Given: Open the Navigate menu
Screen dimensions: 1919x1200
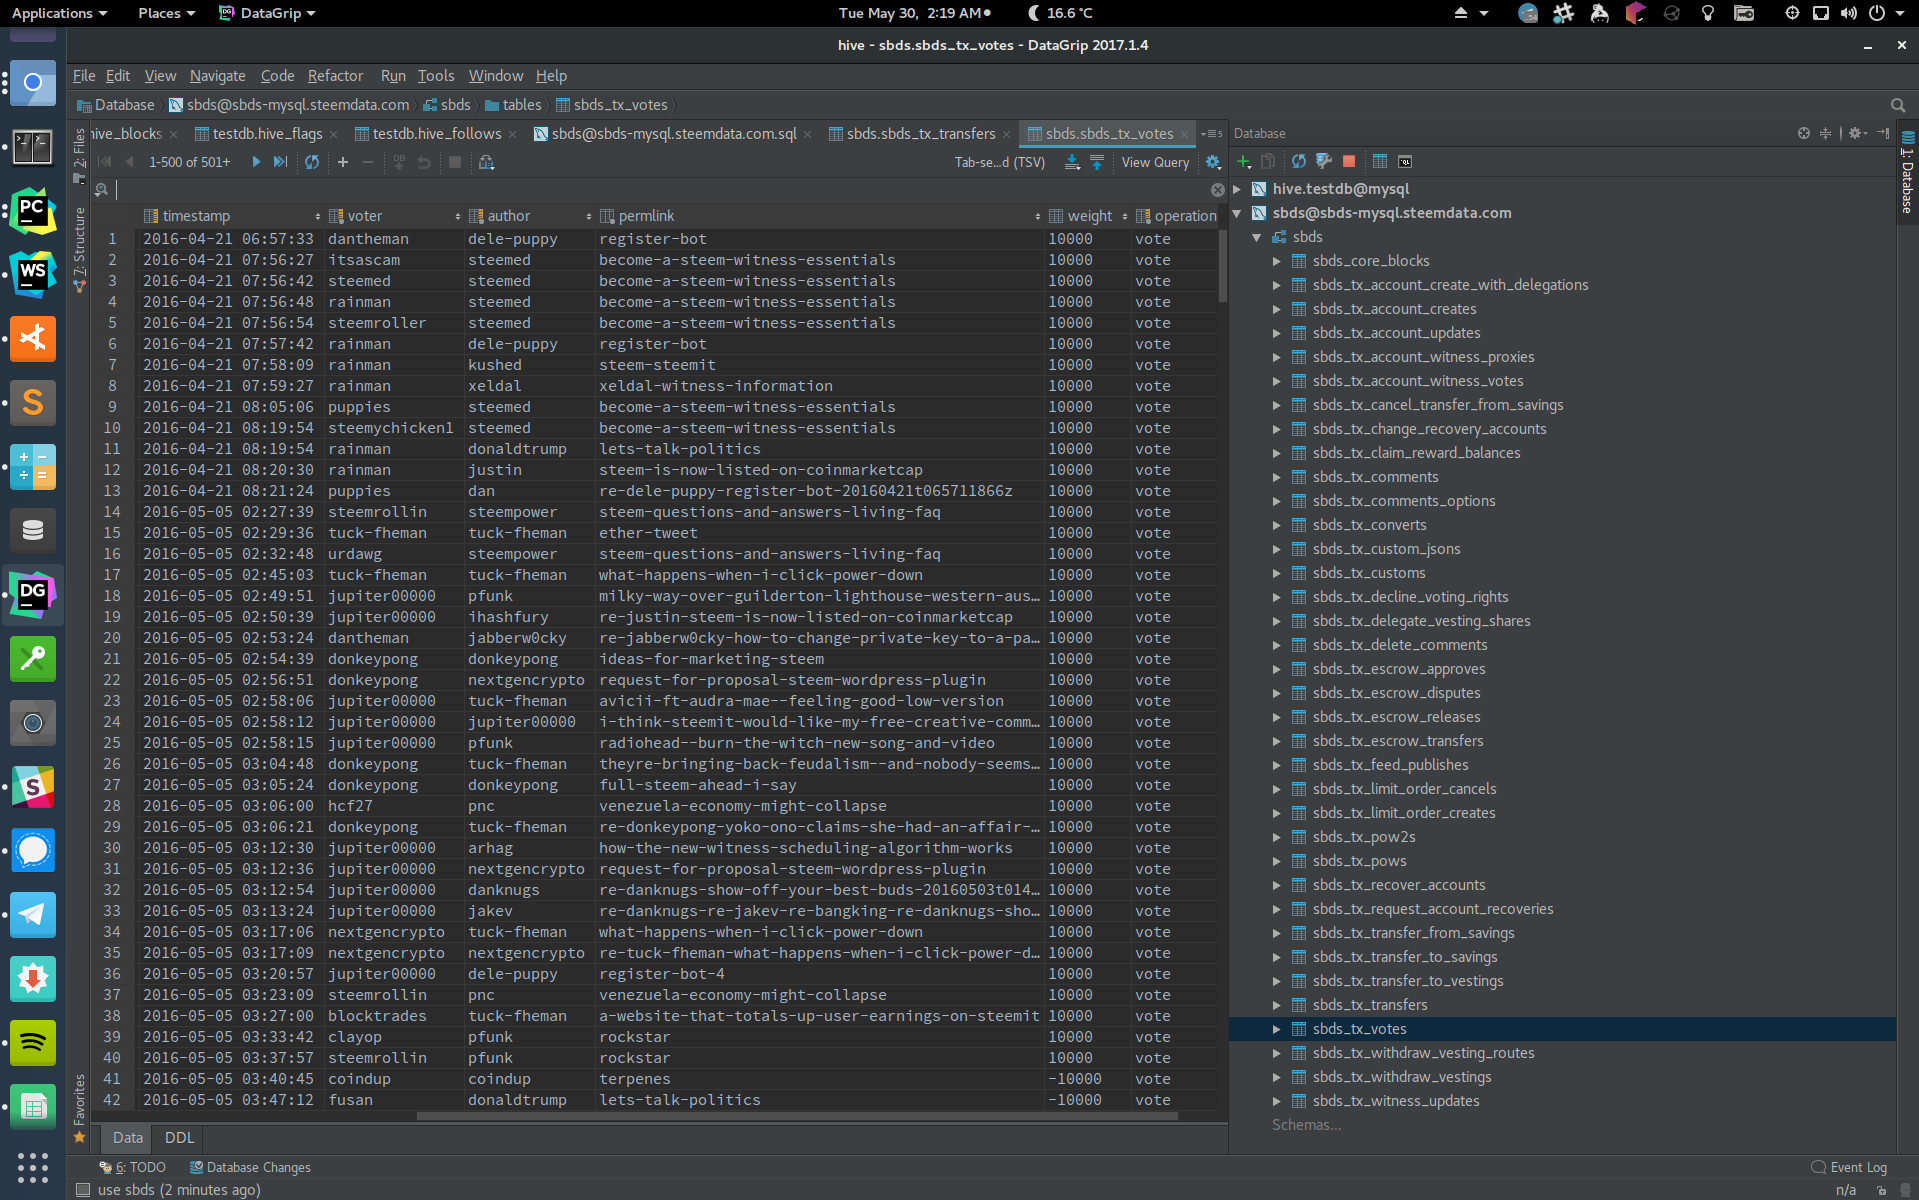Looking at the screenshot, I should [217, 76].
